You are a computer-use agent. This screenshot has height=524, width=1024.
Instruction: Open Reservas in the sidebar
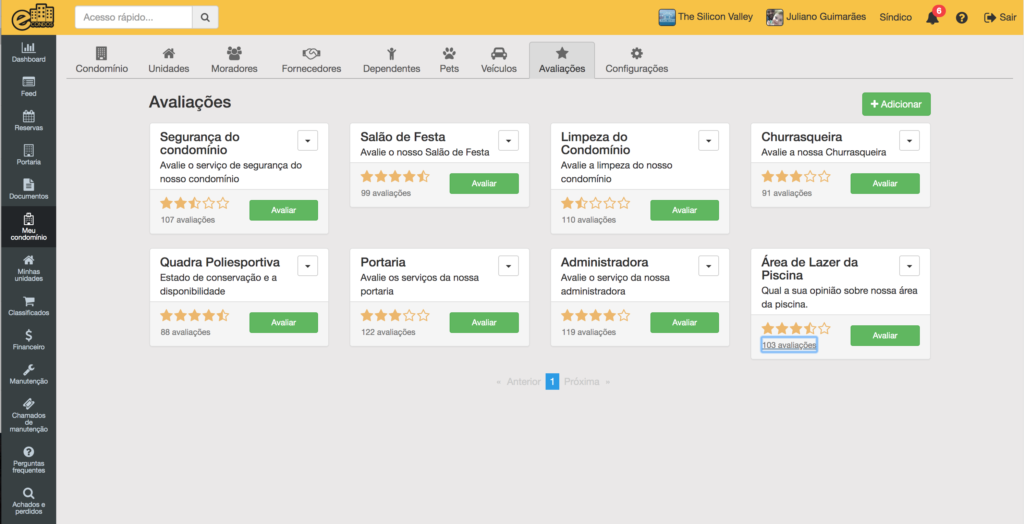point(28,121)
